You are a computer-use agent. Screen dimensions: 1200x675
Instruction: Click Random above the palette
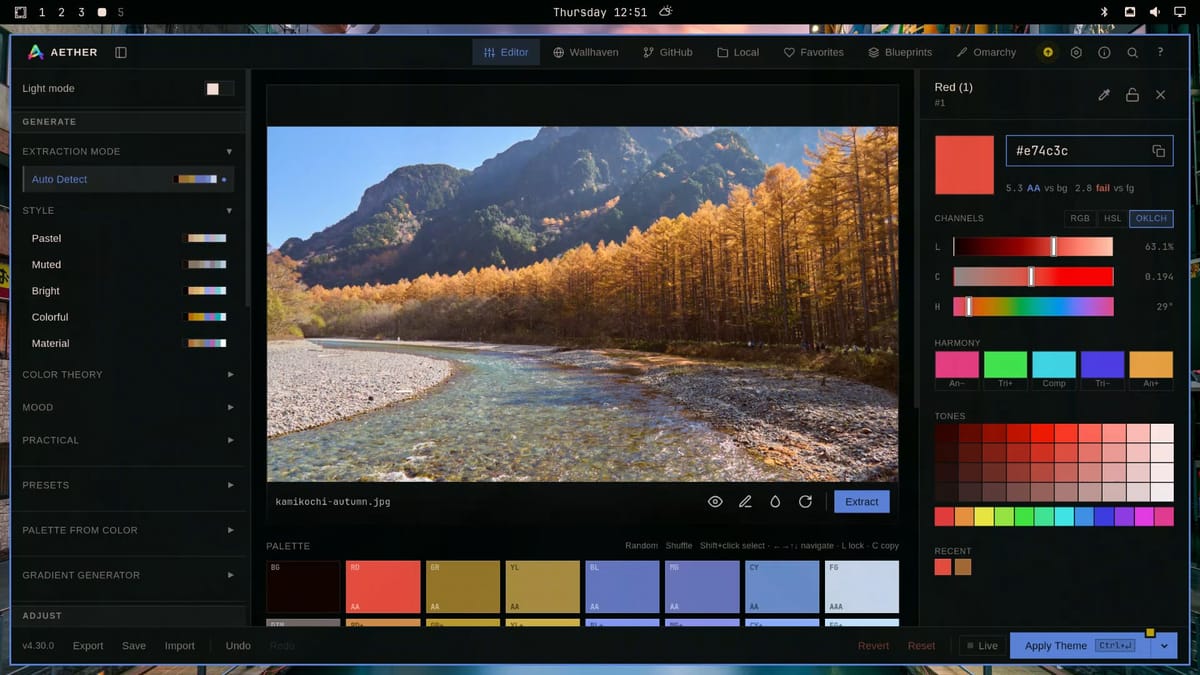click(x=641, y=546)
